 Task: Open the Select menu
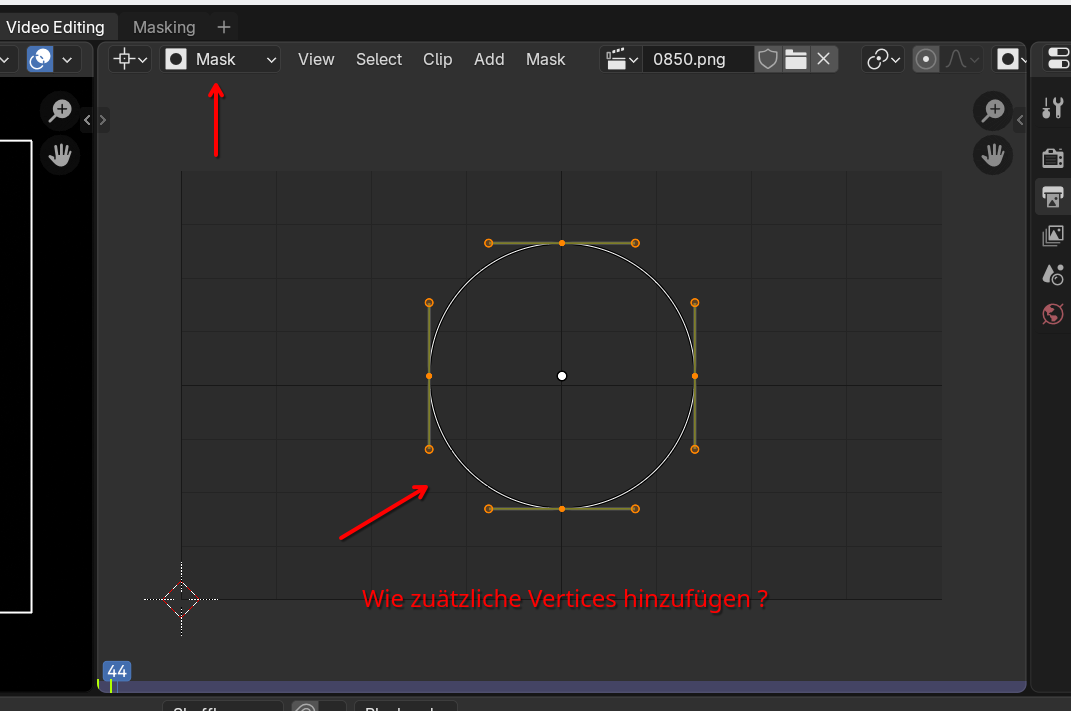378,59
